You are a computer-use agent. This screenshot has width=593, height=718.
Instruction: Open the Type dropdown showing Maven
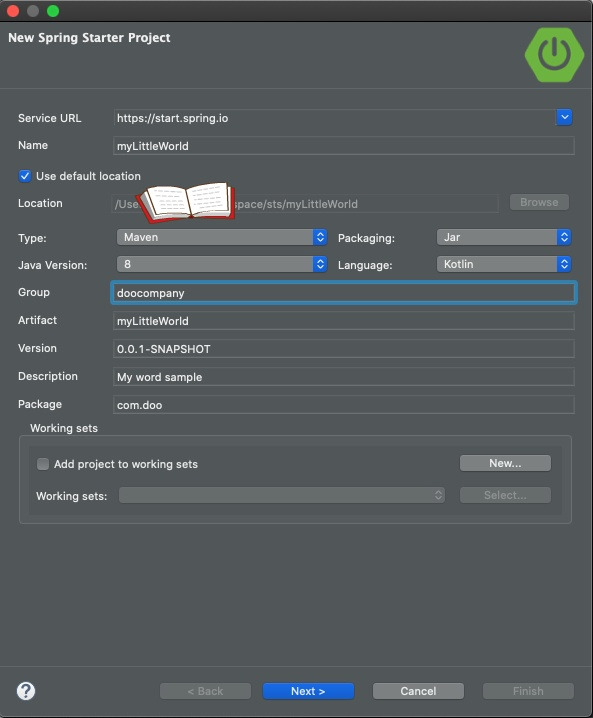(x=222, y=237)
